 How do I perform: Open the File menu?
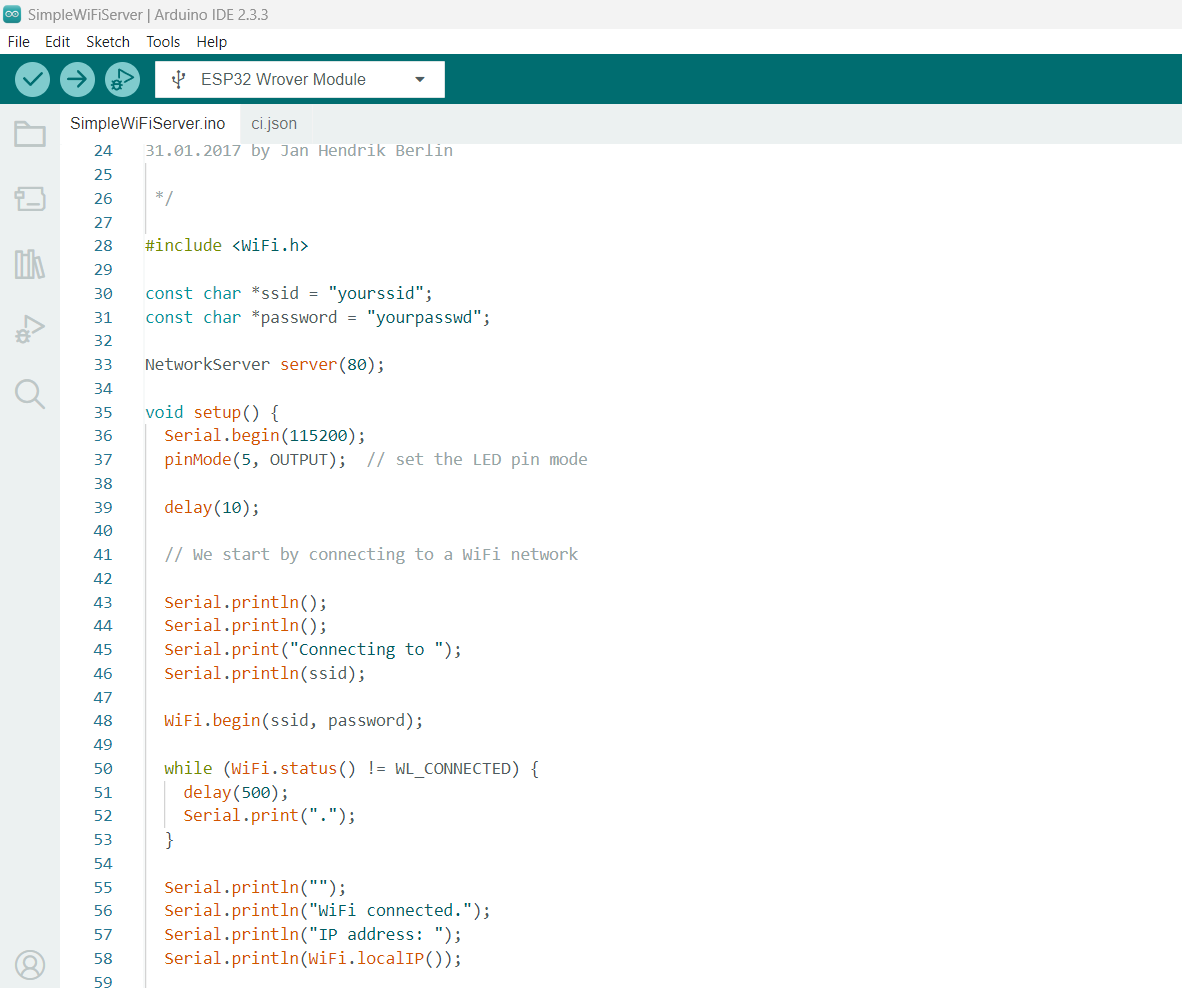tap(19, 41)
